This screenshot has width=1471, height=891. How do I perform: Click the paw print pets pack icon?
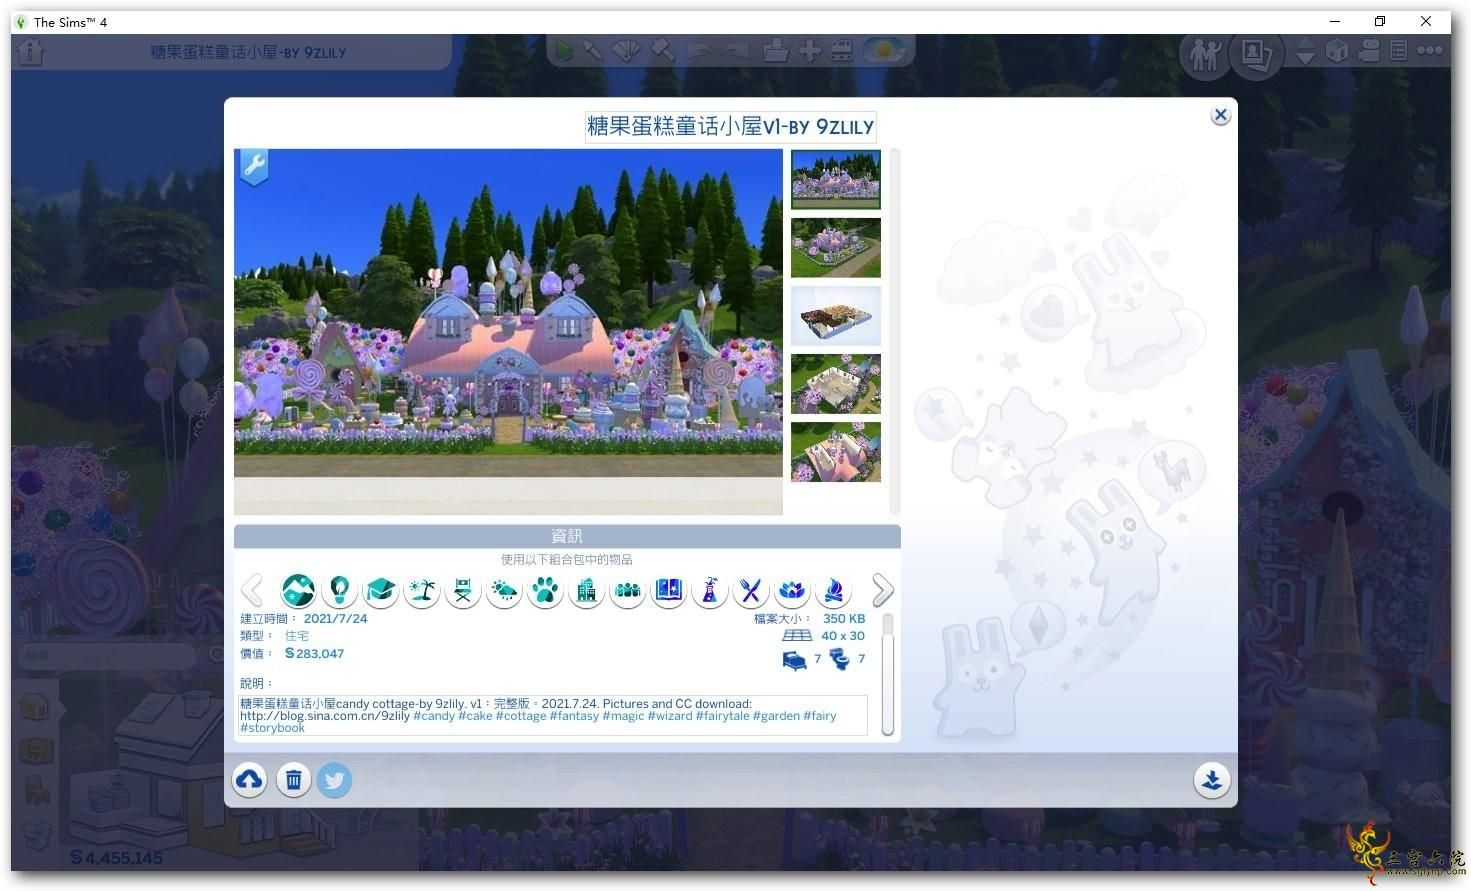tap(545, 591)
